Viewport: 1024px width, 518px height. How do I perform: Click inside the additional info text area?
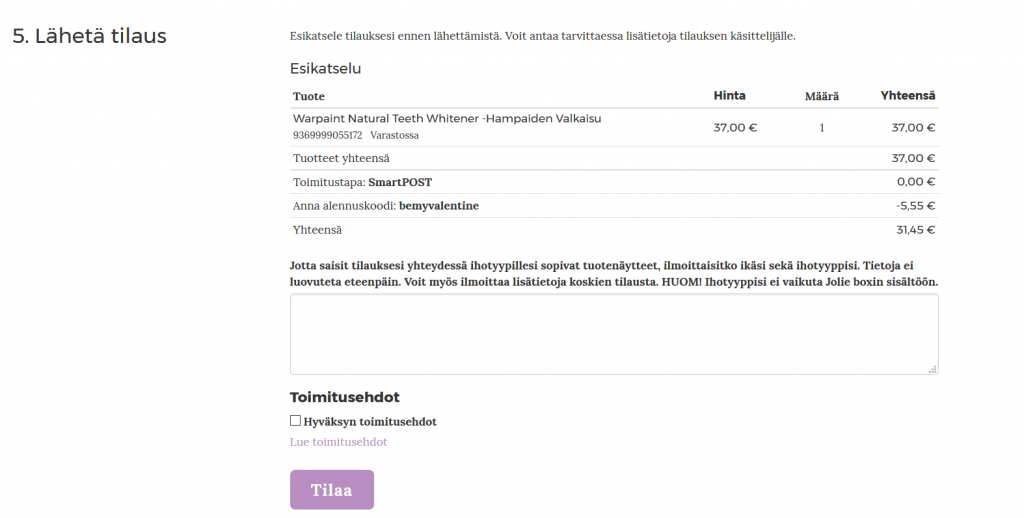[613, 334]
